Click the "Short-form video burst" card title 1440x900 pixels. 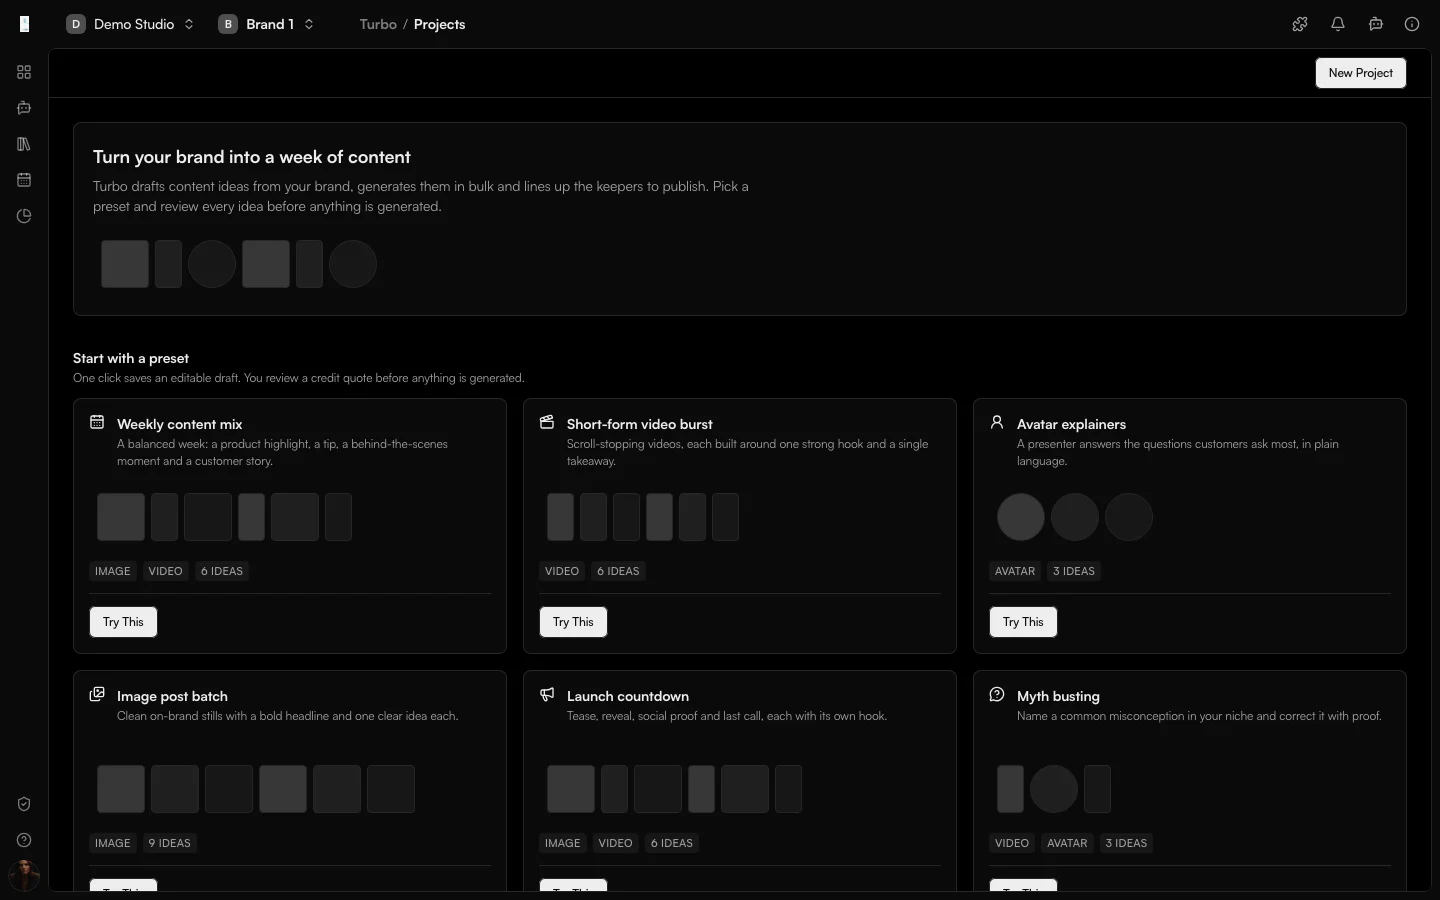click(640, 424)
